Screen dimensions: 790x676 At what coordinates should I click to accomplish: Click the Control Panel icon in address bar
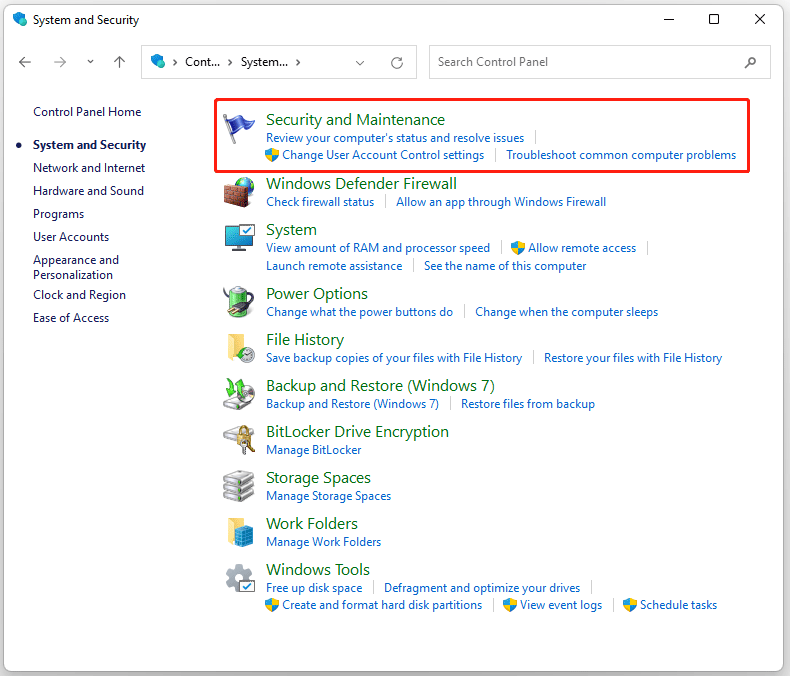click(158, 61)
